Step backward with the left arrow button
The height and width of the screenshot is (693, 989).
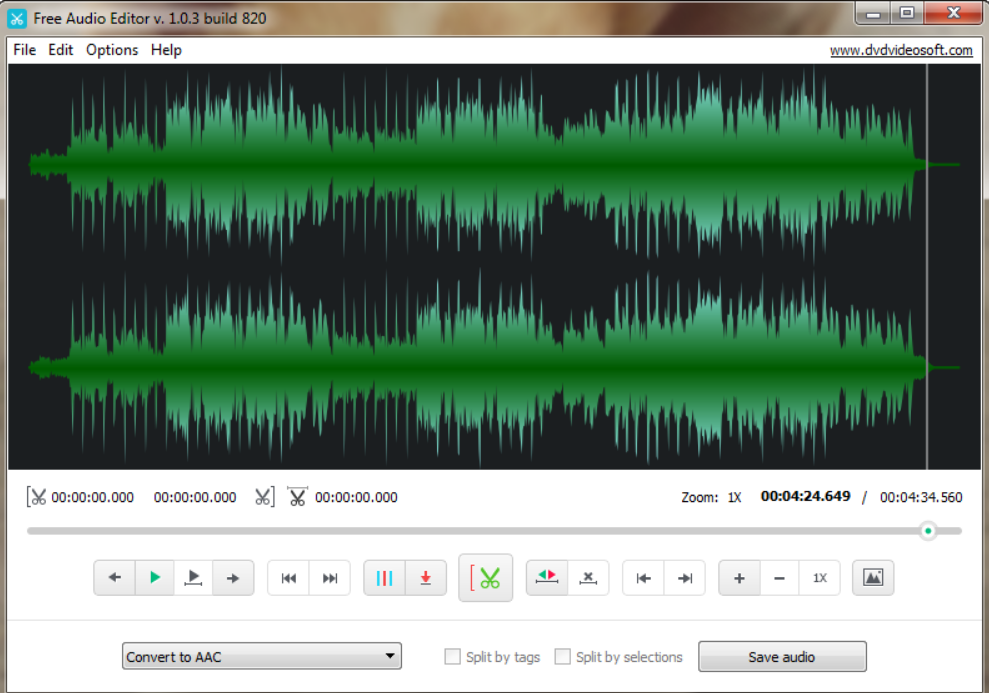click(x=115, y=578)
